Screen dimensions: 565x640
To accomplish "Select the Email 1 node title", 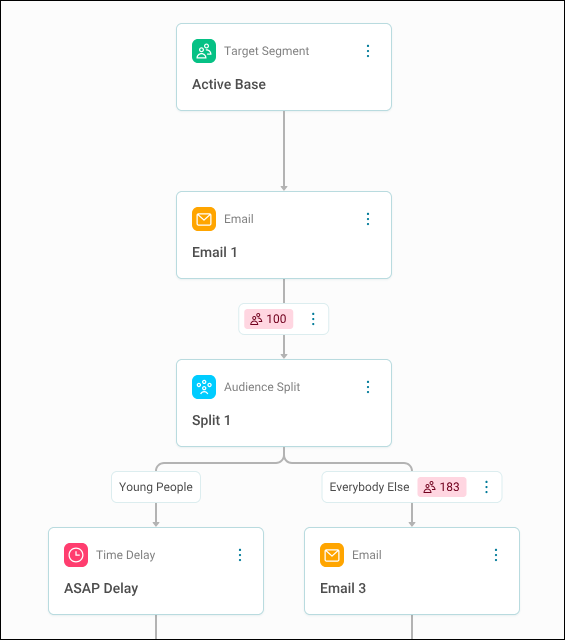I will [x=215, y=253].
